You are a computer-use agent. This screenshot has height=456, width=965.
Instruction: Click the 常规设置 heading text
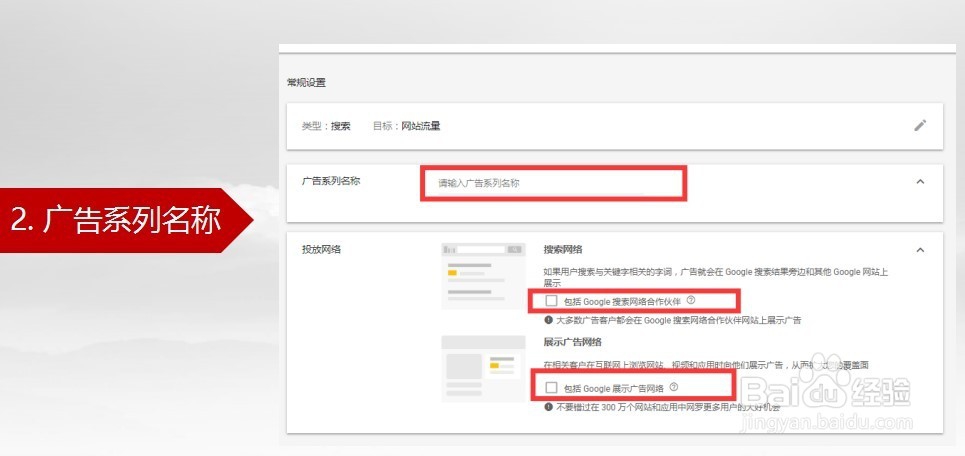pos(306,82)
